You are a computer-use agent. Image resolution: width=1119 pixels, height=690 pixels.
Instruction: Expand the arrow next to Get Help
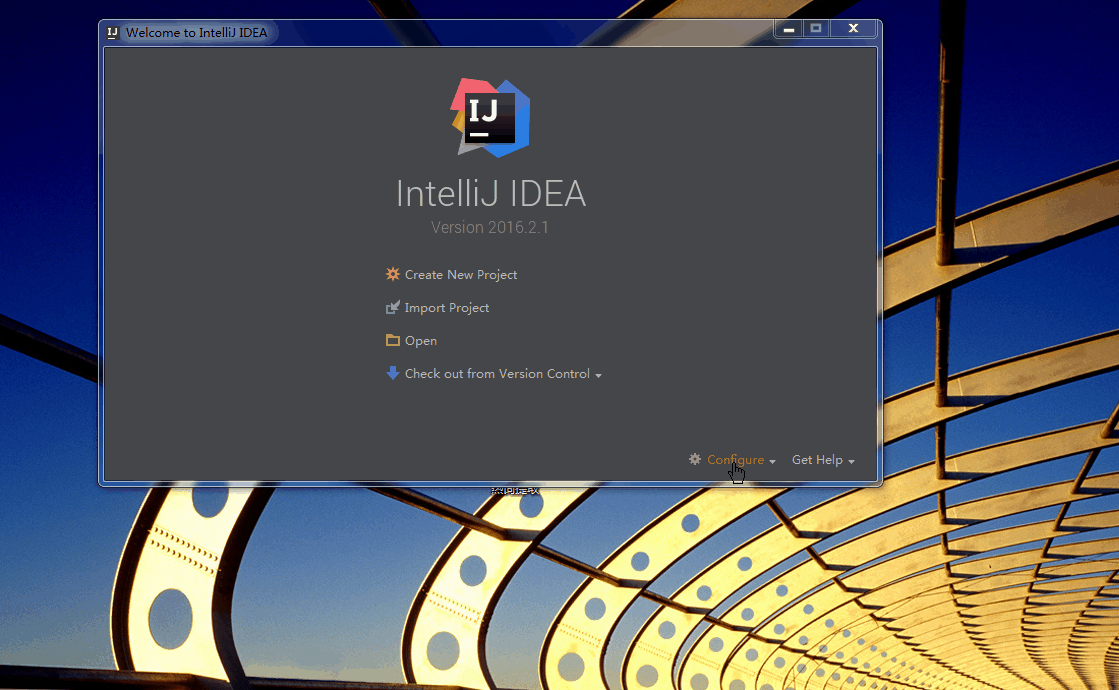[852, 462]
